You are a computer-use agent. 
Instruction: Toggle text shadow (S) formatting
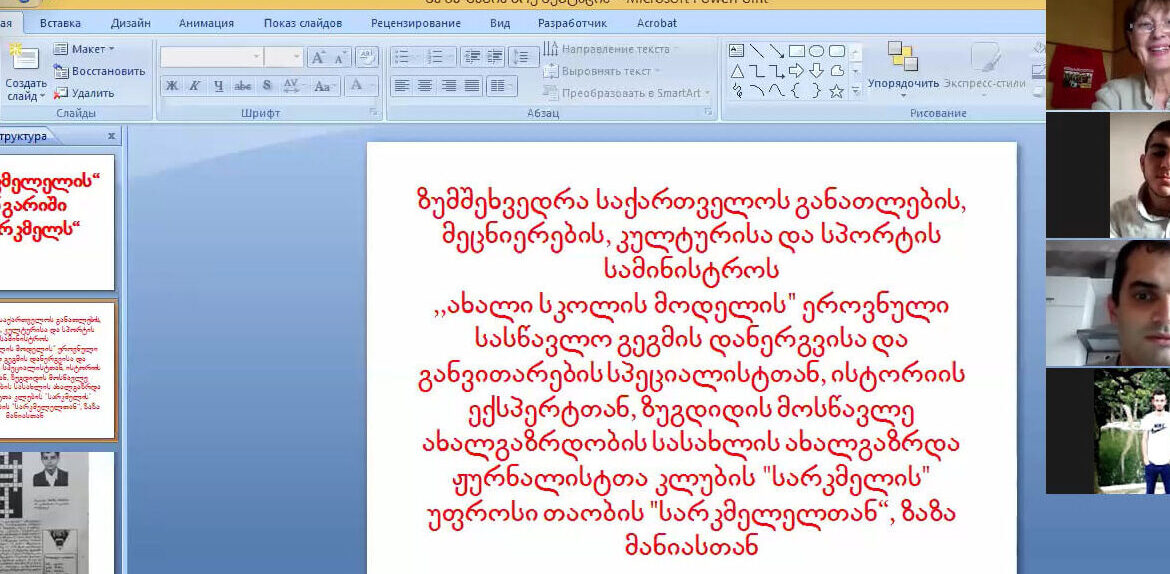(268, 86)
